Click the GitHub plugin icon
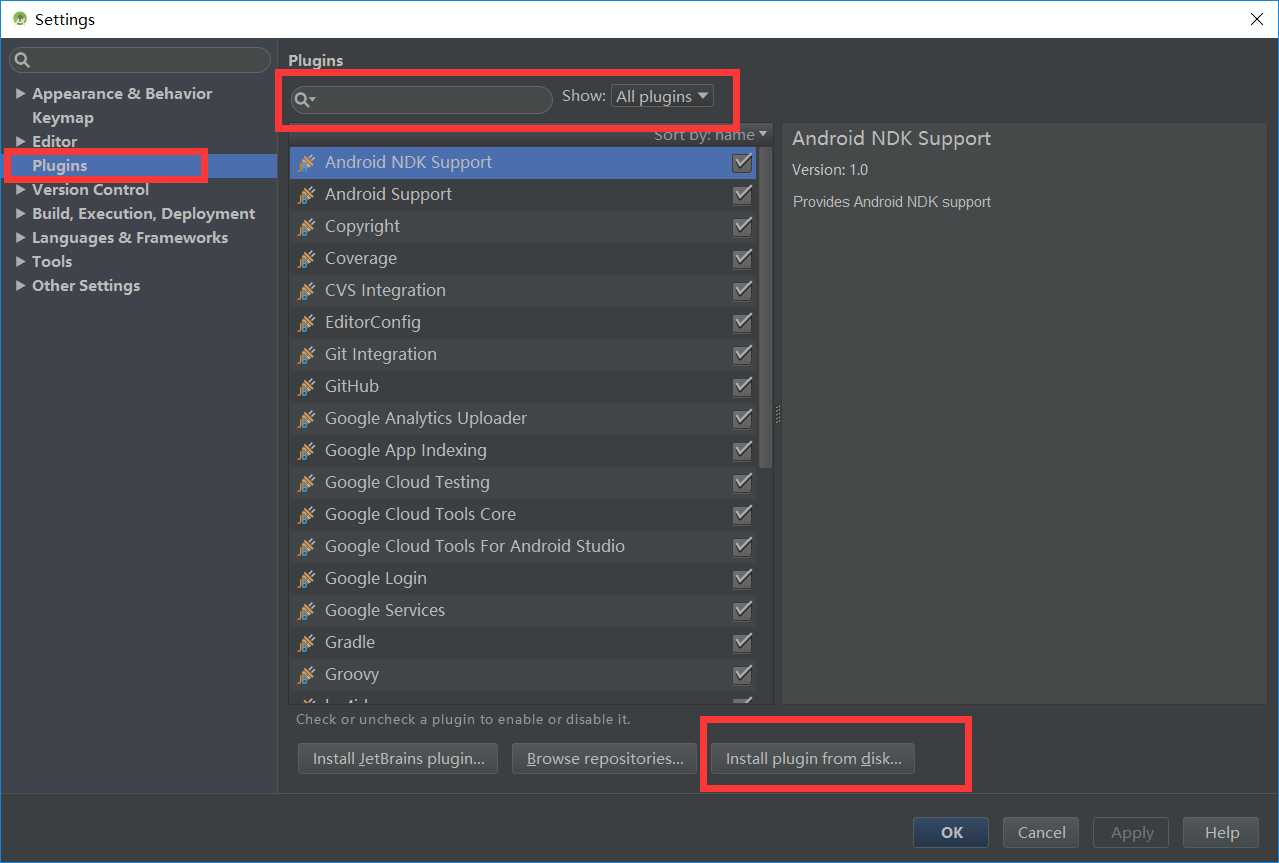This screenshot has height=863, width=1279. pyautogui.click(x=307, y=387)
